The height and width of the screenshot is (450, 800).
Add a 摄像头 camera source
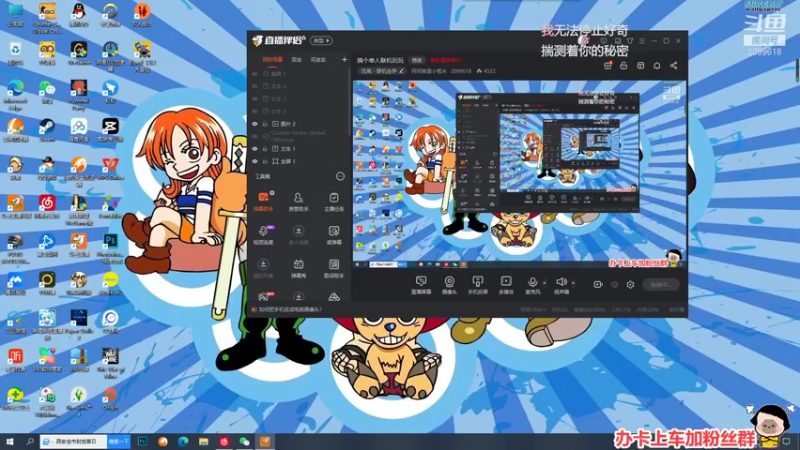(449, 285)
